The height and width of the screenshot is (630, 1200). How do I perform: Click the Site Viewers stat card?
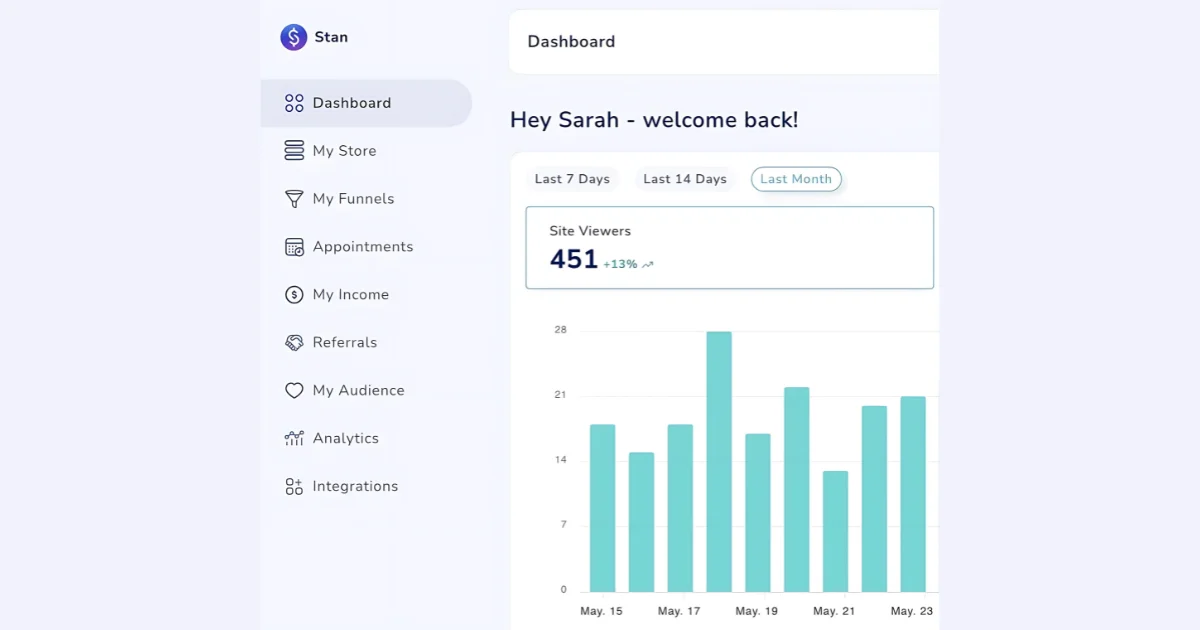[730, 248]
